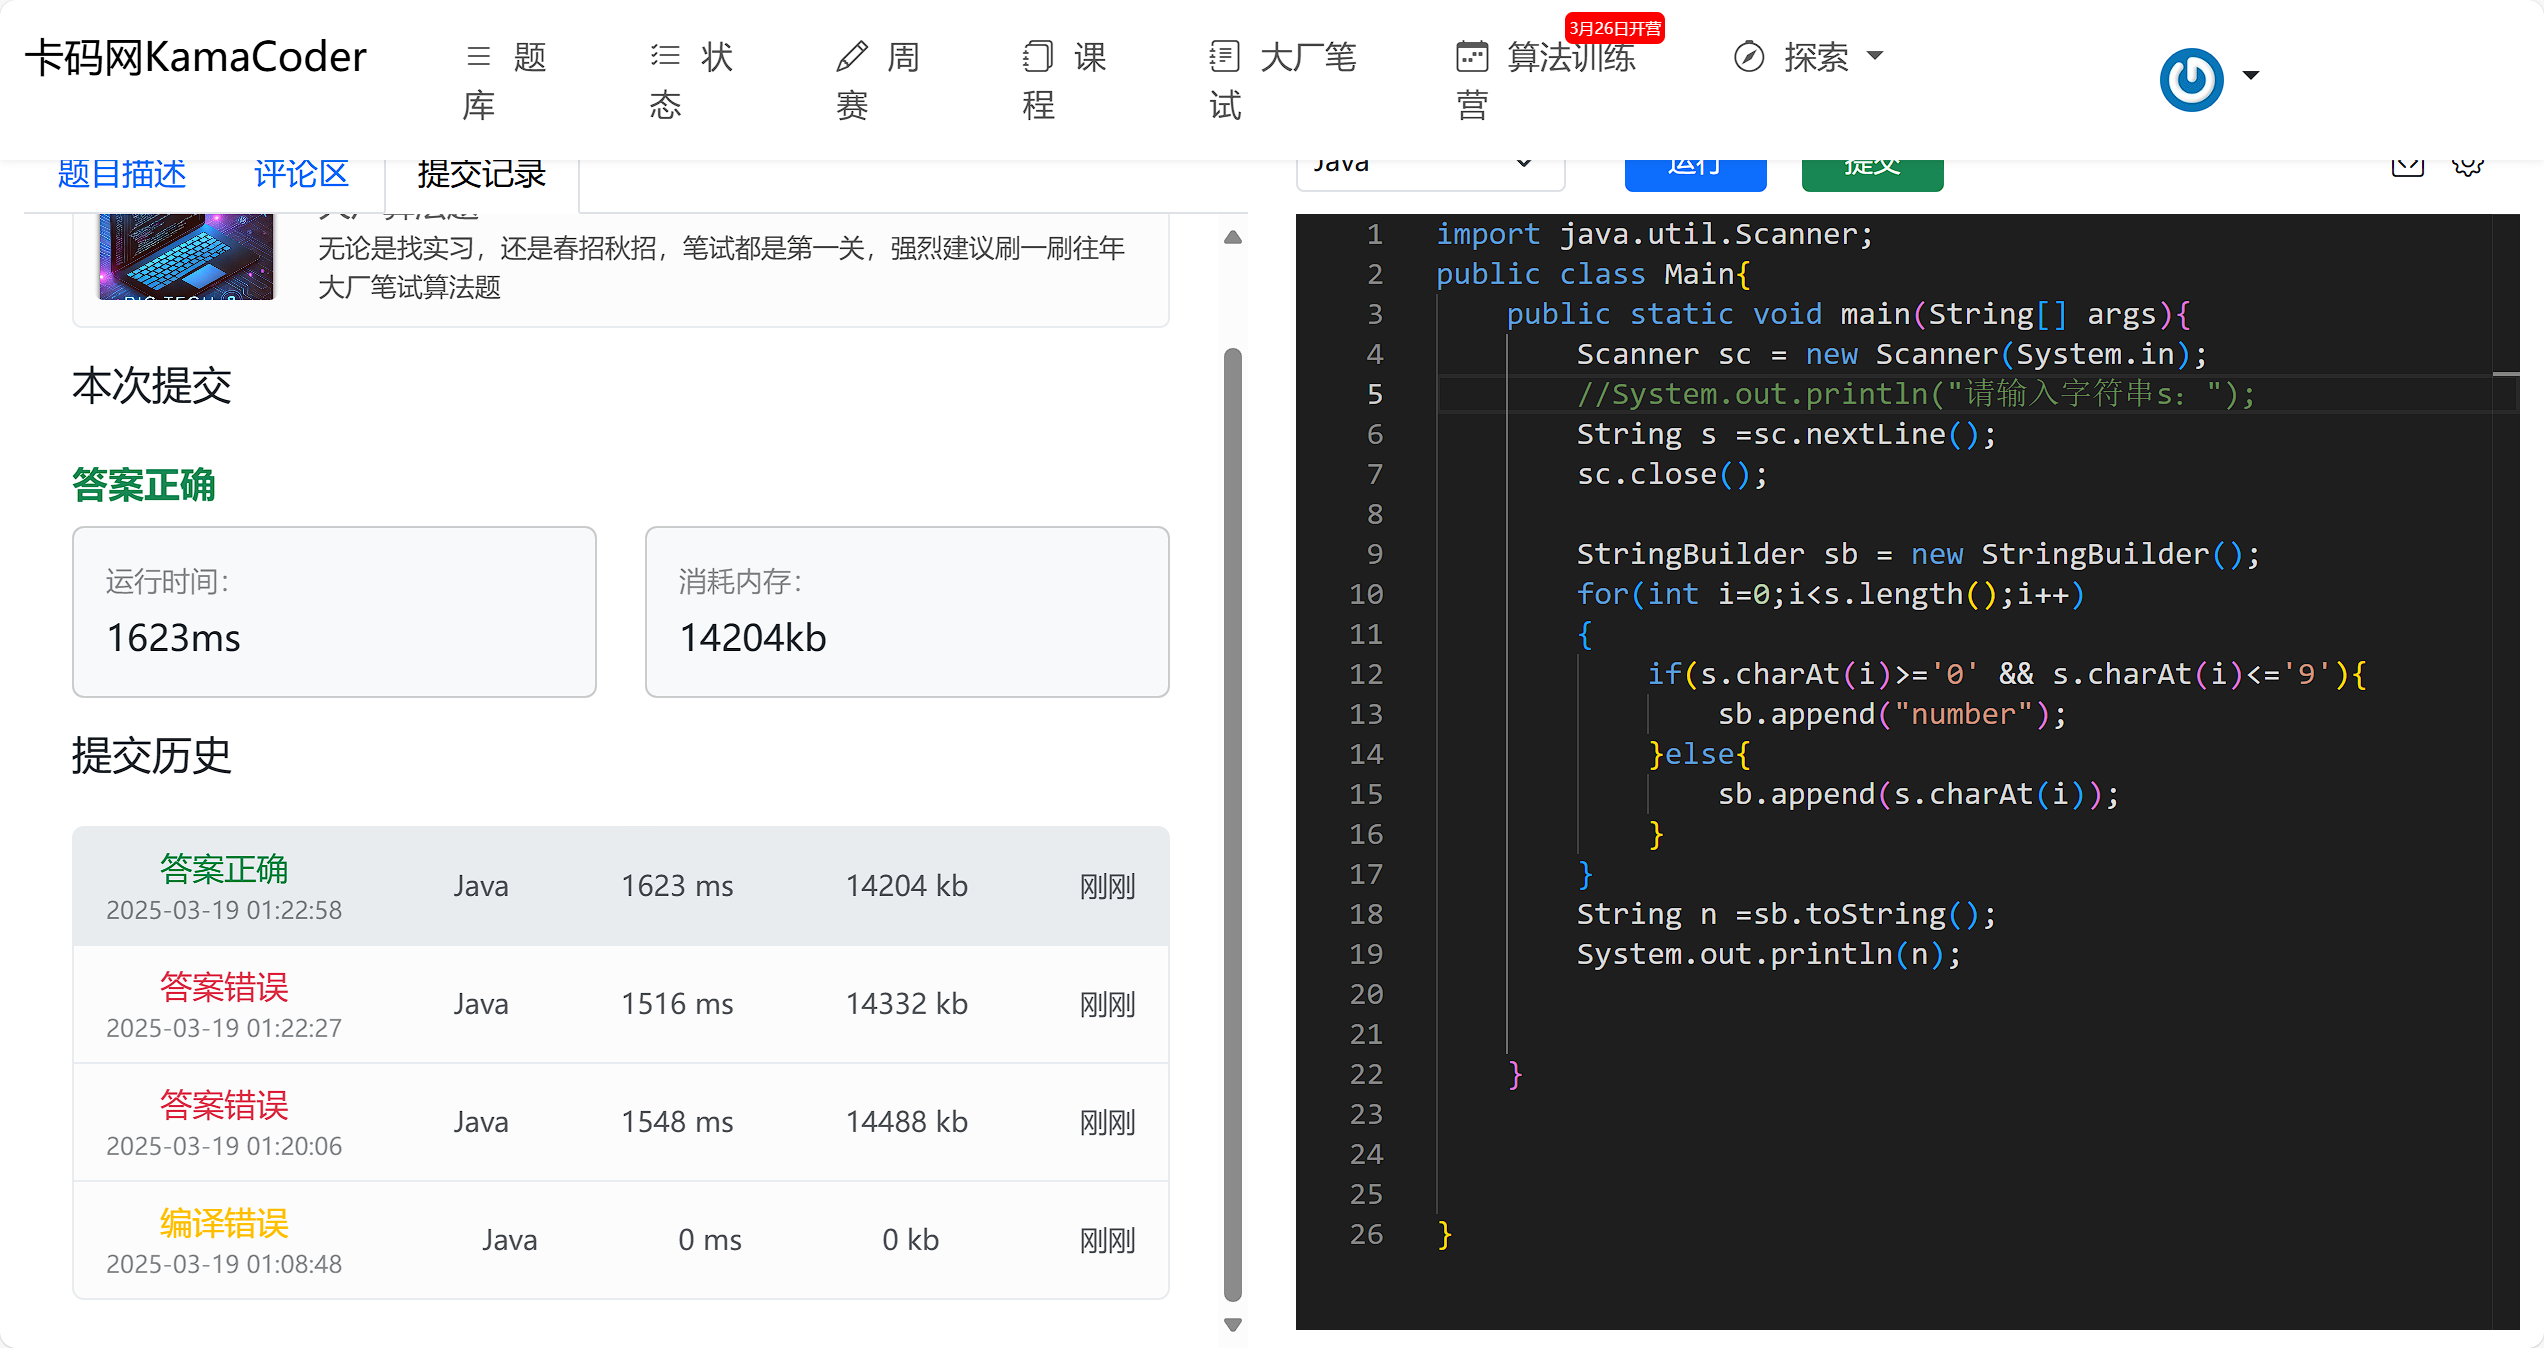The image size is (2544, 1348).
Task: Open the editor settings gear icon
Action: [x=2467, y=166]
